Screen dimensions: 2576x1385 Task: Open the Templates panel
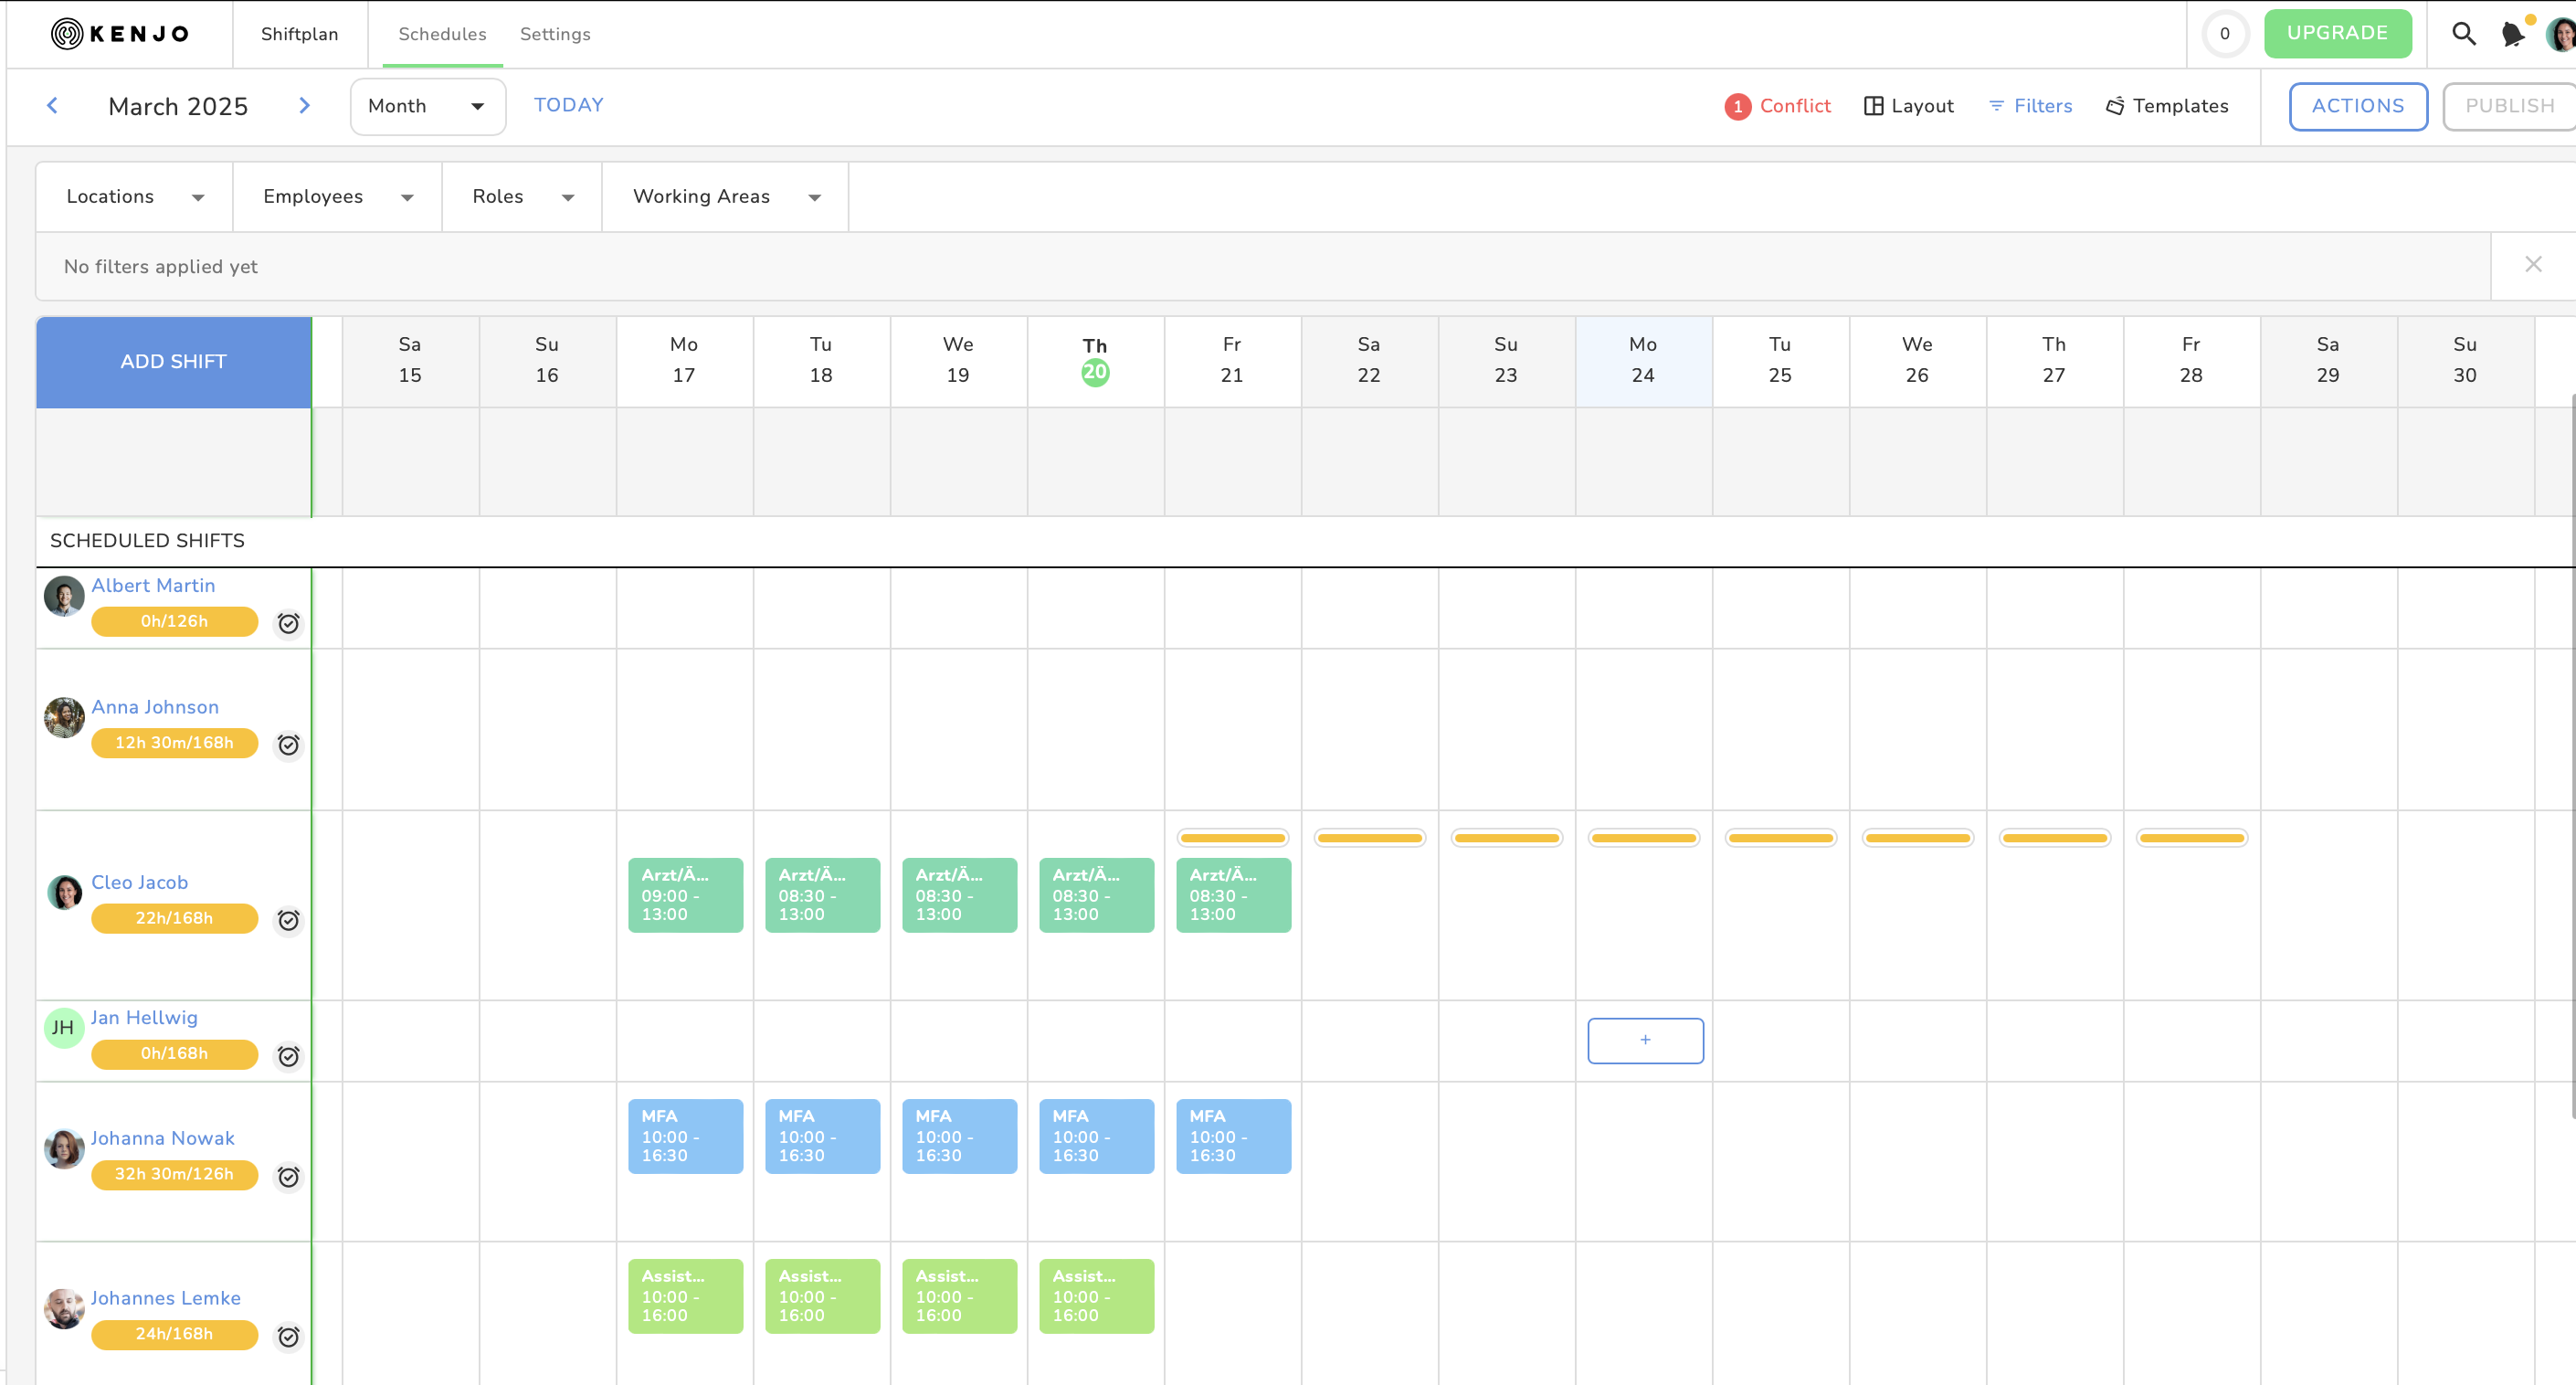(x=2167, y=106)
